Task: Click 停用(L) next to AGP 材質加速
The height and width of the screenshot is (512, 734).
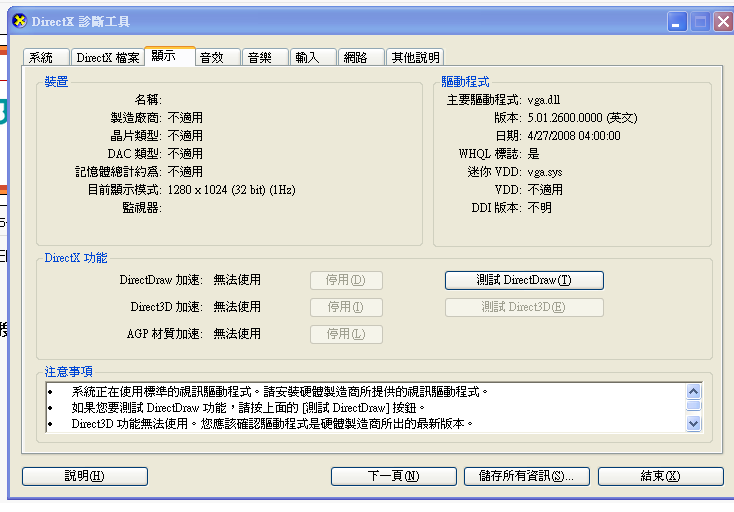Action: pyautogui.click(x=346, y=334)
